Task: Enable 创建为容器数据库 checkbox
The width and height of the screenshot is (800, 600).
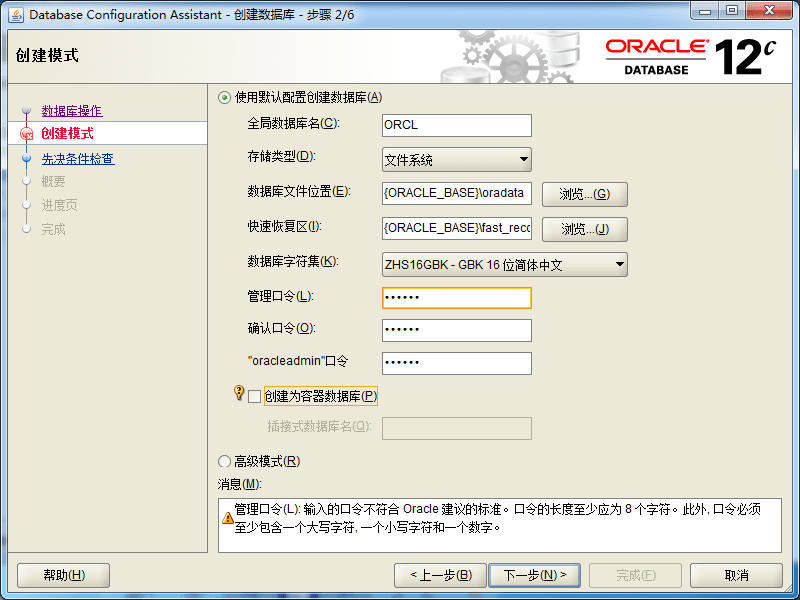Action: pos(254,396)
